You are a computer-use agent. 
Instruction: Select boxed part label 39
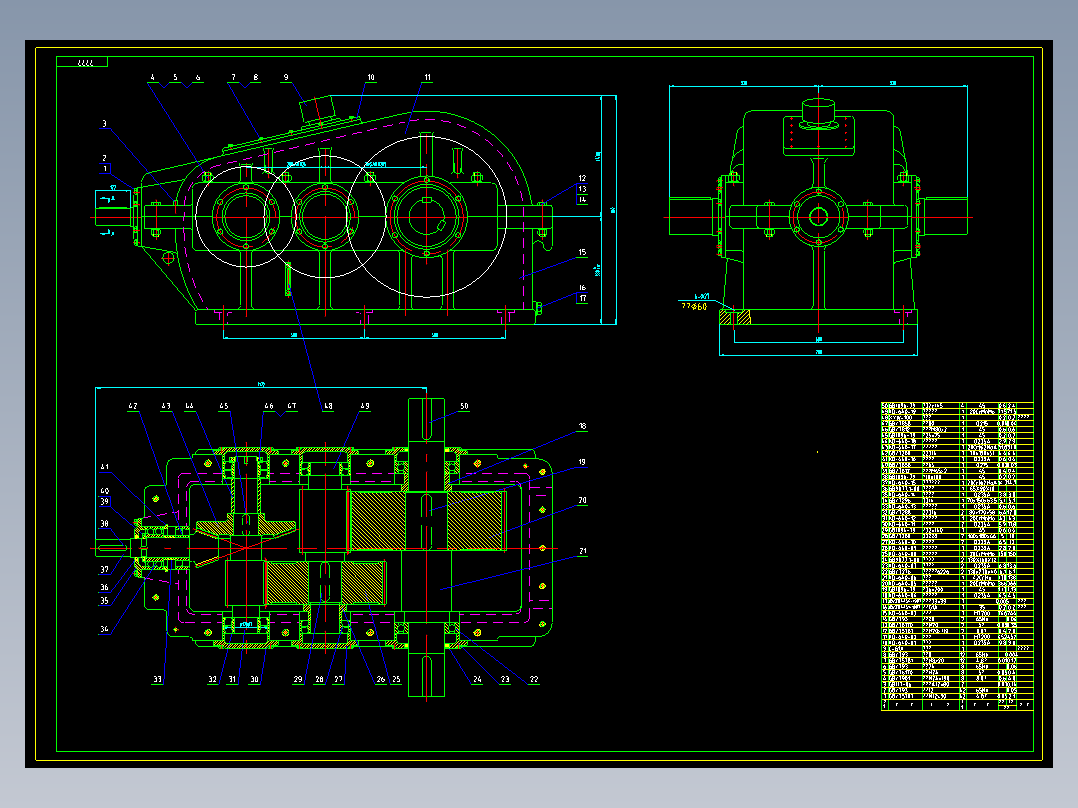pos(104,501)
